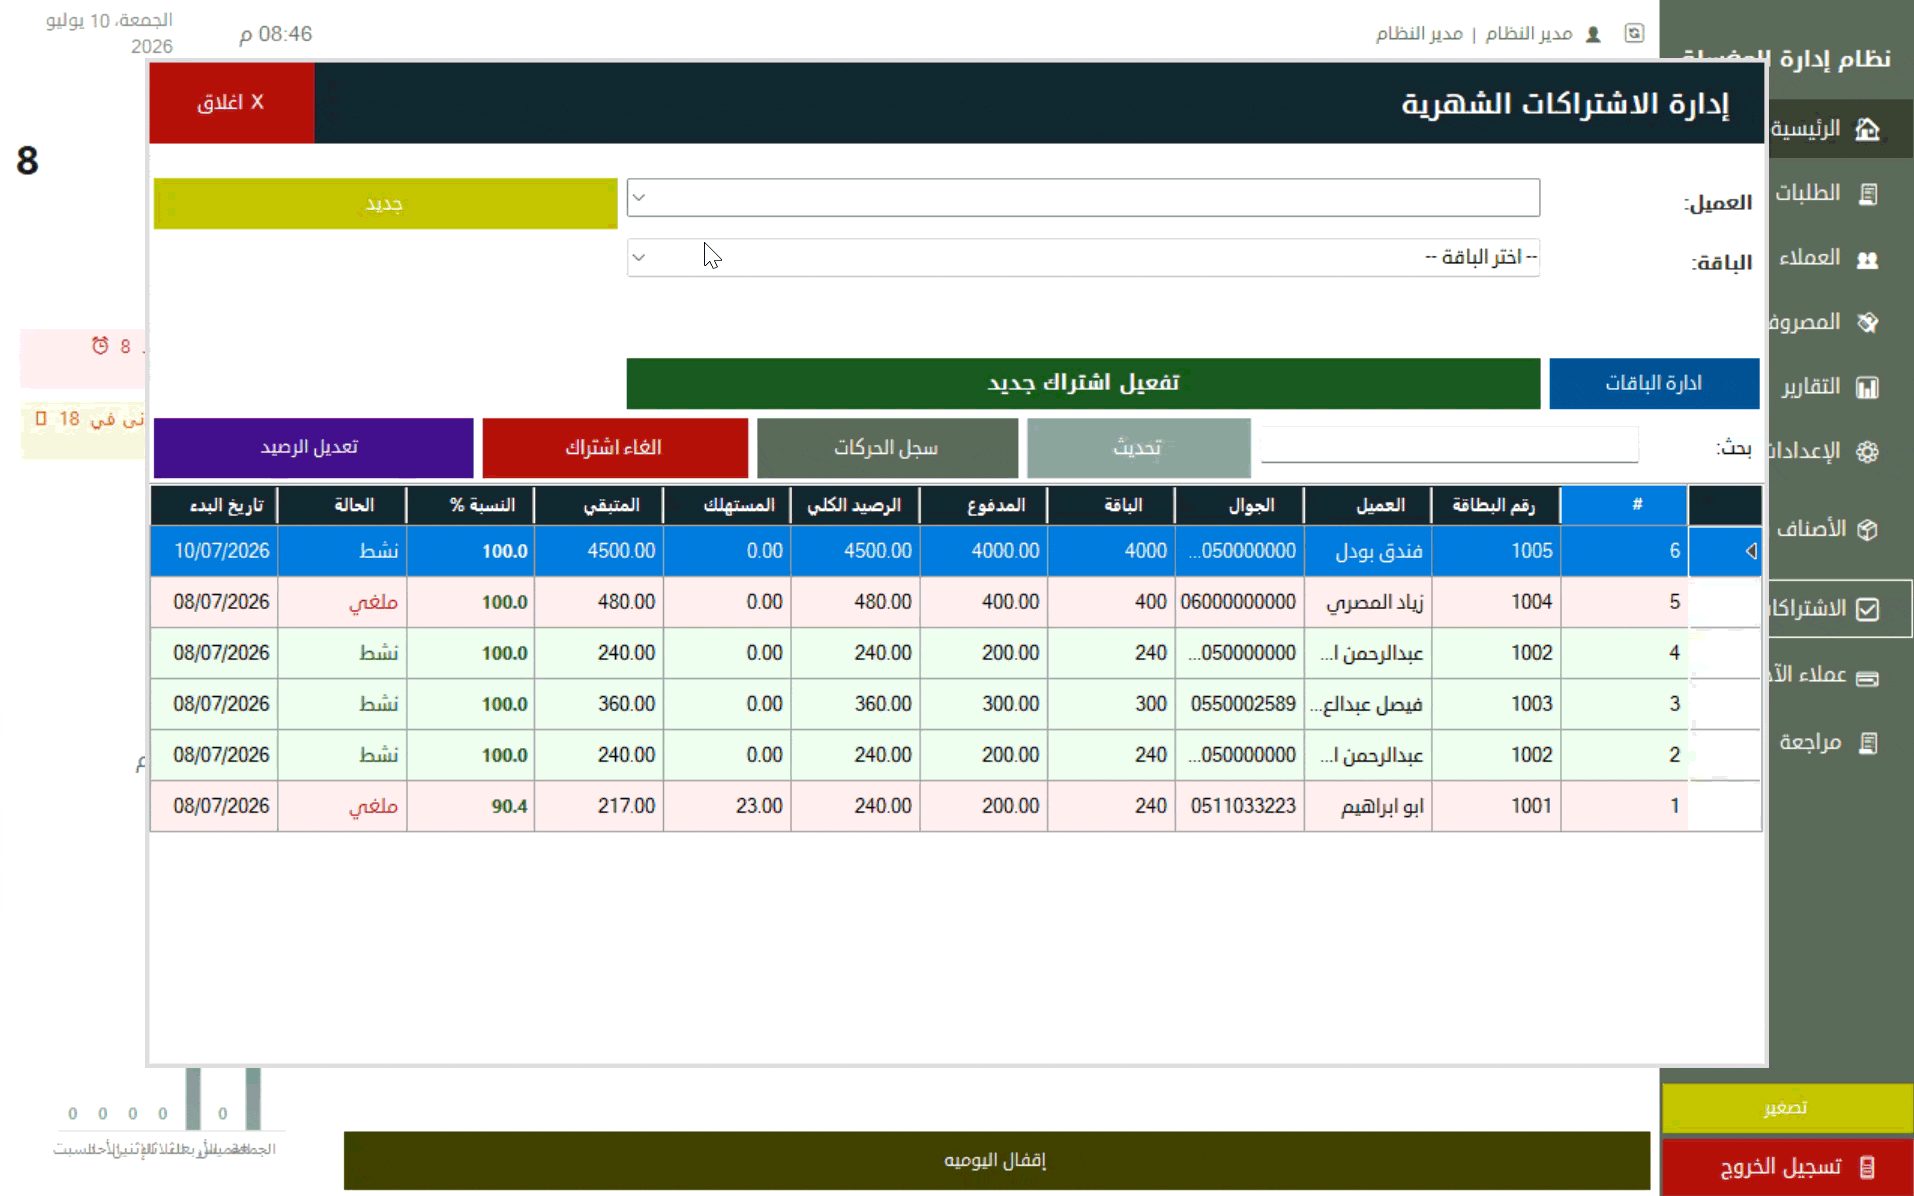Sort by المدفوع column header
The height and width of the screenshot is (1196, 1914).
(984, 505)
